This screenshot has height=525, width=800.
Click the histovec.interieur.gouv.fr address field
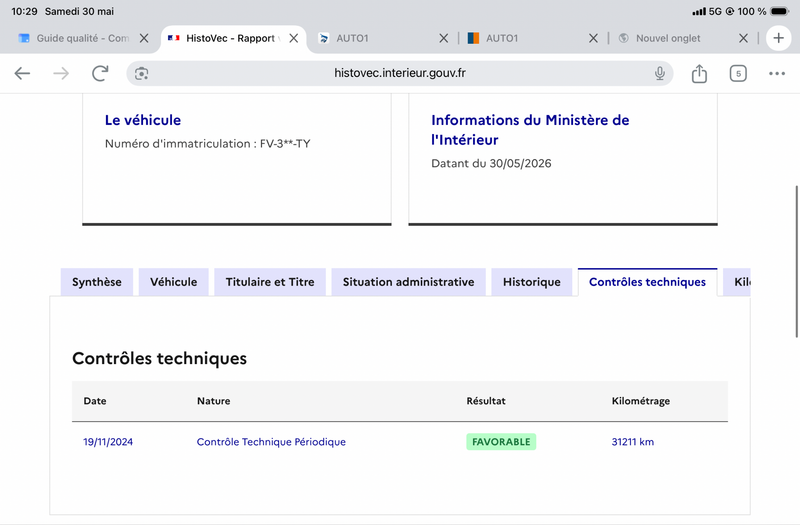[399, 73]
